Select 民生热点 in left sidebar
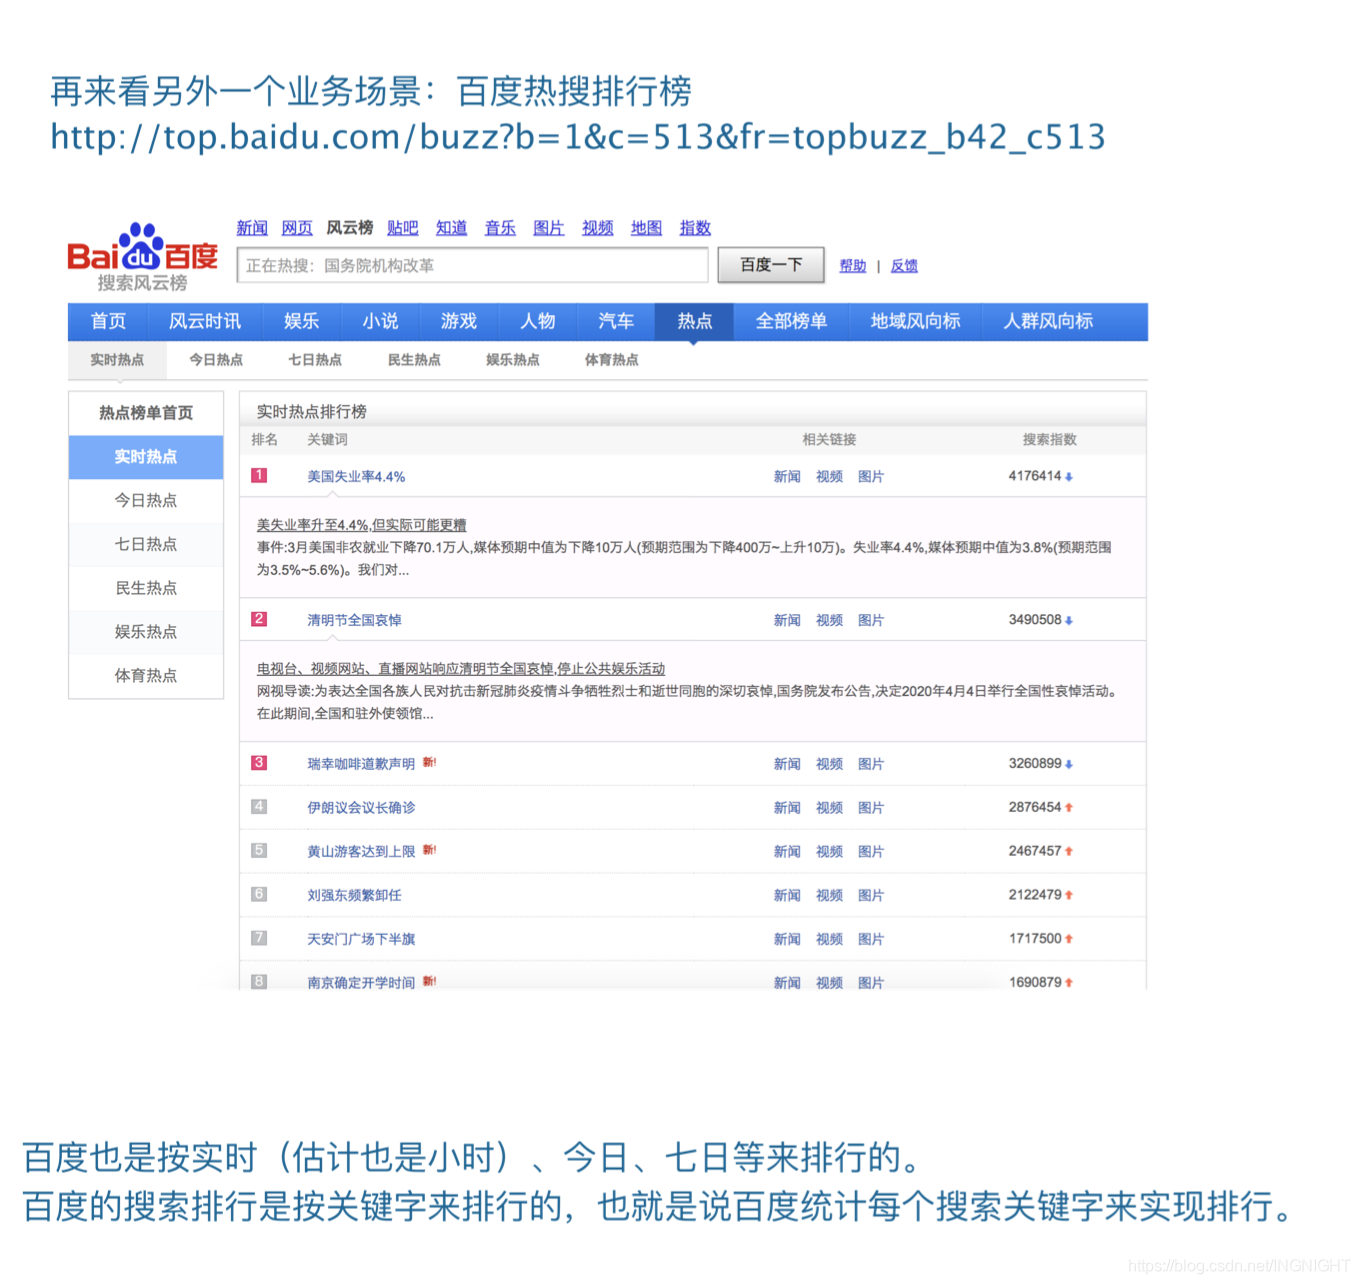The width and height of the screenshot is (1360, 1284). [x=146, y=588]
